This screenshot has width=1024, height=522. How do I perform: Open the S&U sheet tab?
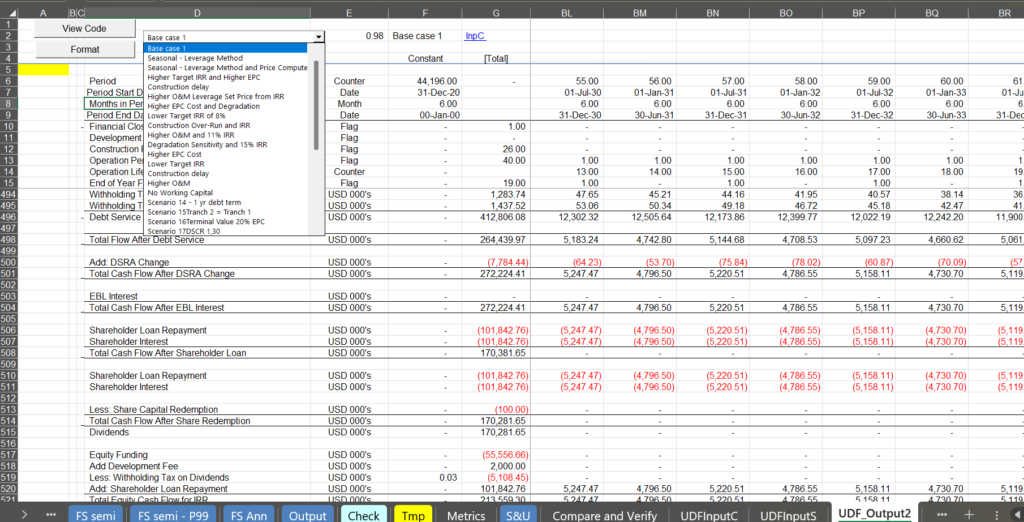tap(519, 515)
